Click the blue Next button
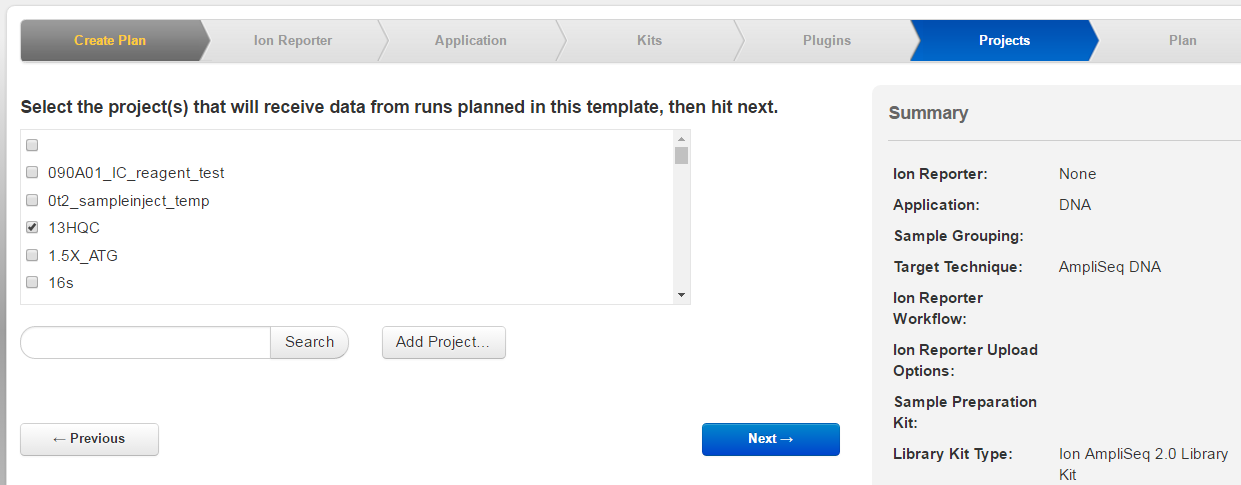This screenshot has height=485, width=1241. pos(770,439)
